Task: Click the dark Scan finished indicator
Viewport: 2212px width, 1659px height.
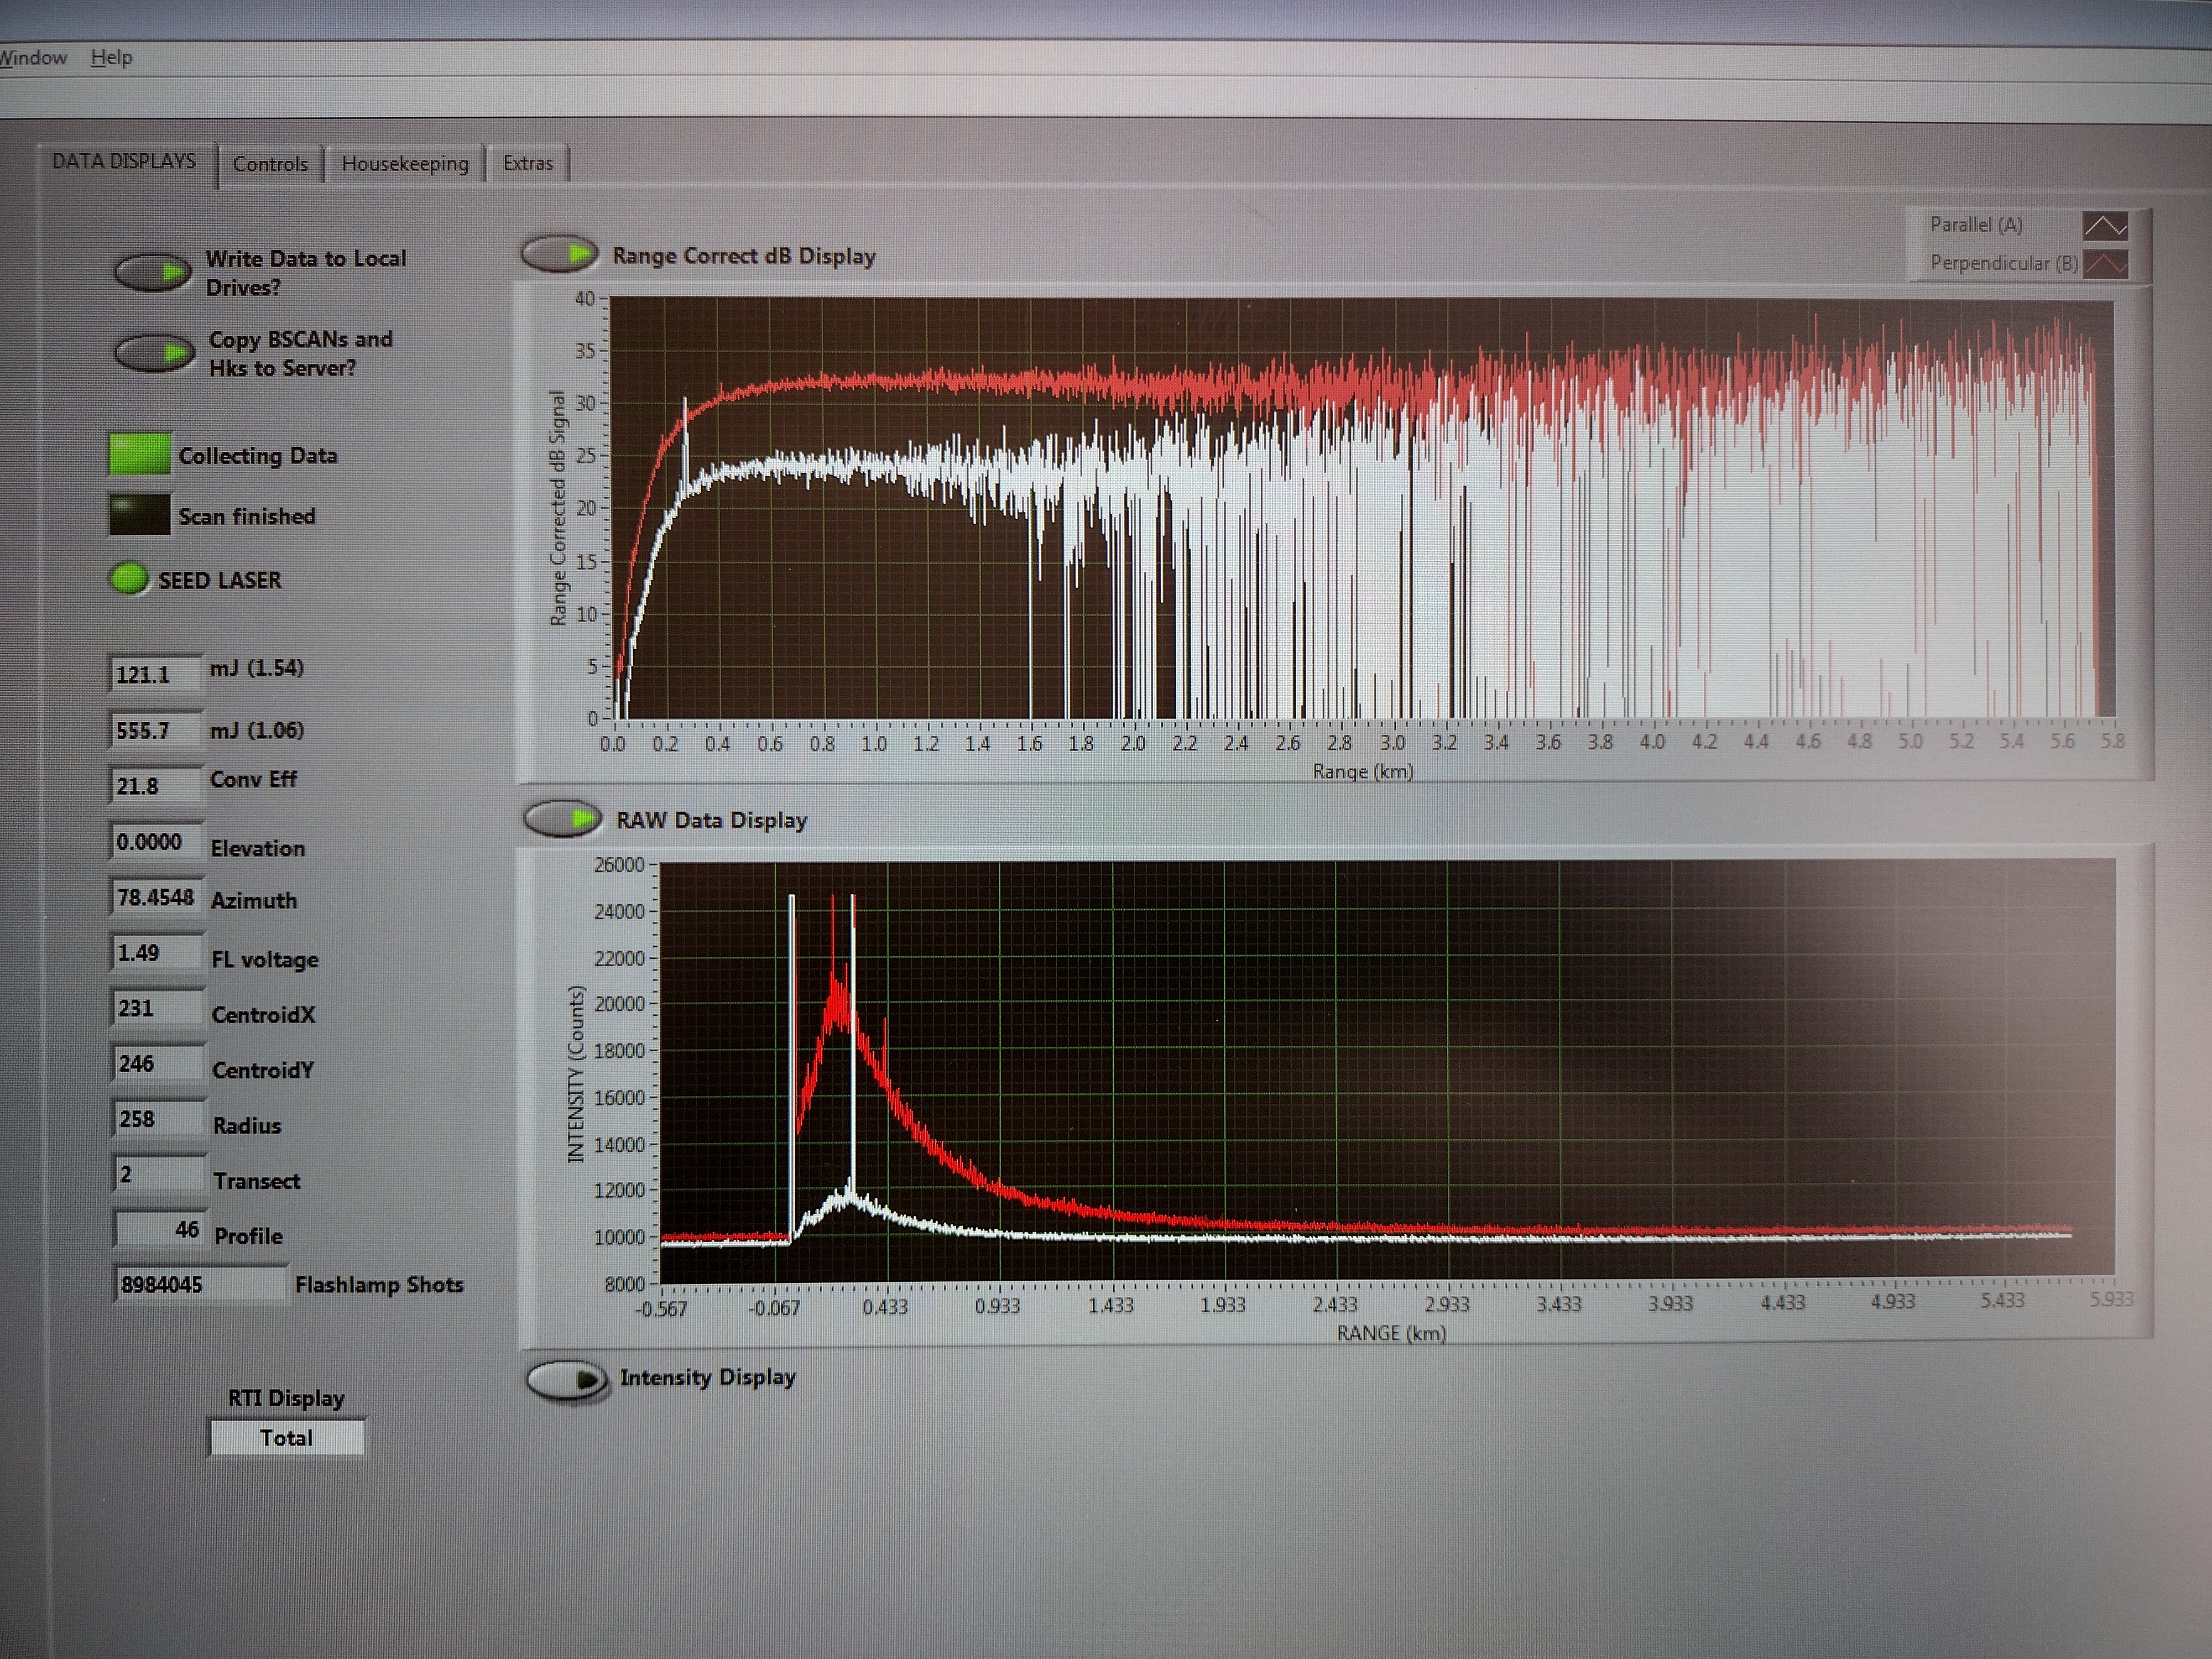Action: (x=139, y=515)
